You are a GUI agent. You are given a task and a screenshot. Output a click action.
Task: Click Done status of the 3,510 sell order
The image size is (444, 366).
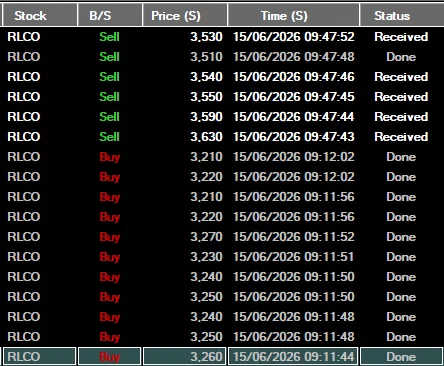tap(401, 57)
